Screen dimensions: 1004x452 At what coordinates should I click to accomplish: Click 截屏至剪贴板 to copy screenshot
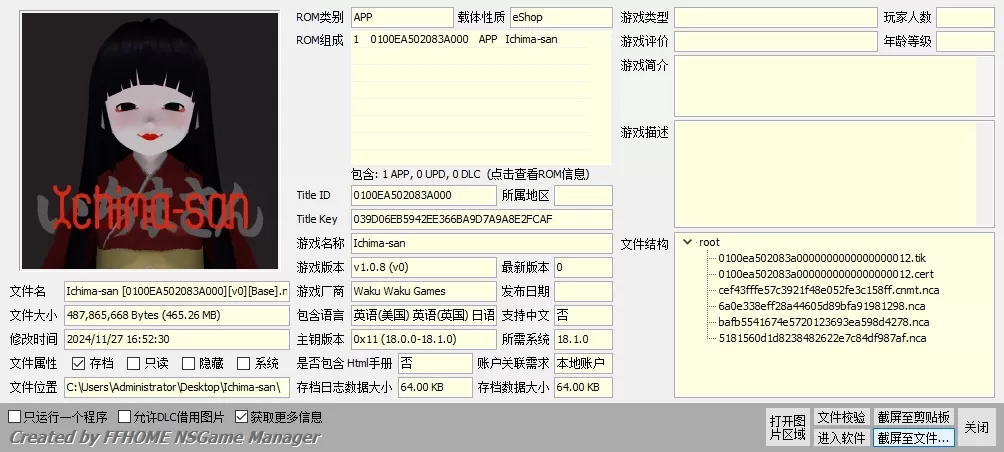click(x=914, y=417)
